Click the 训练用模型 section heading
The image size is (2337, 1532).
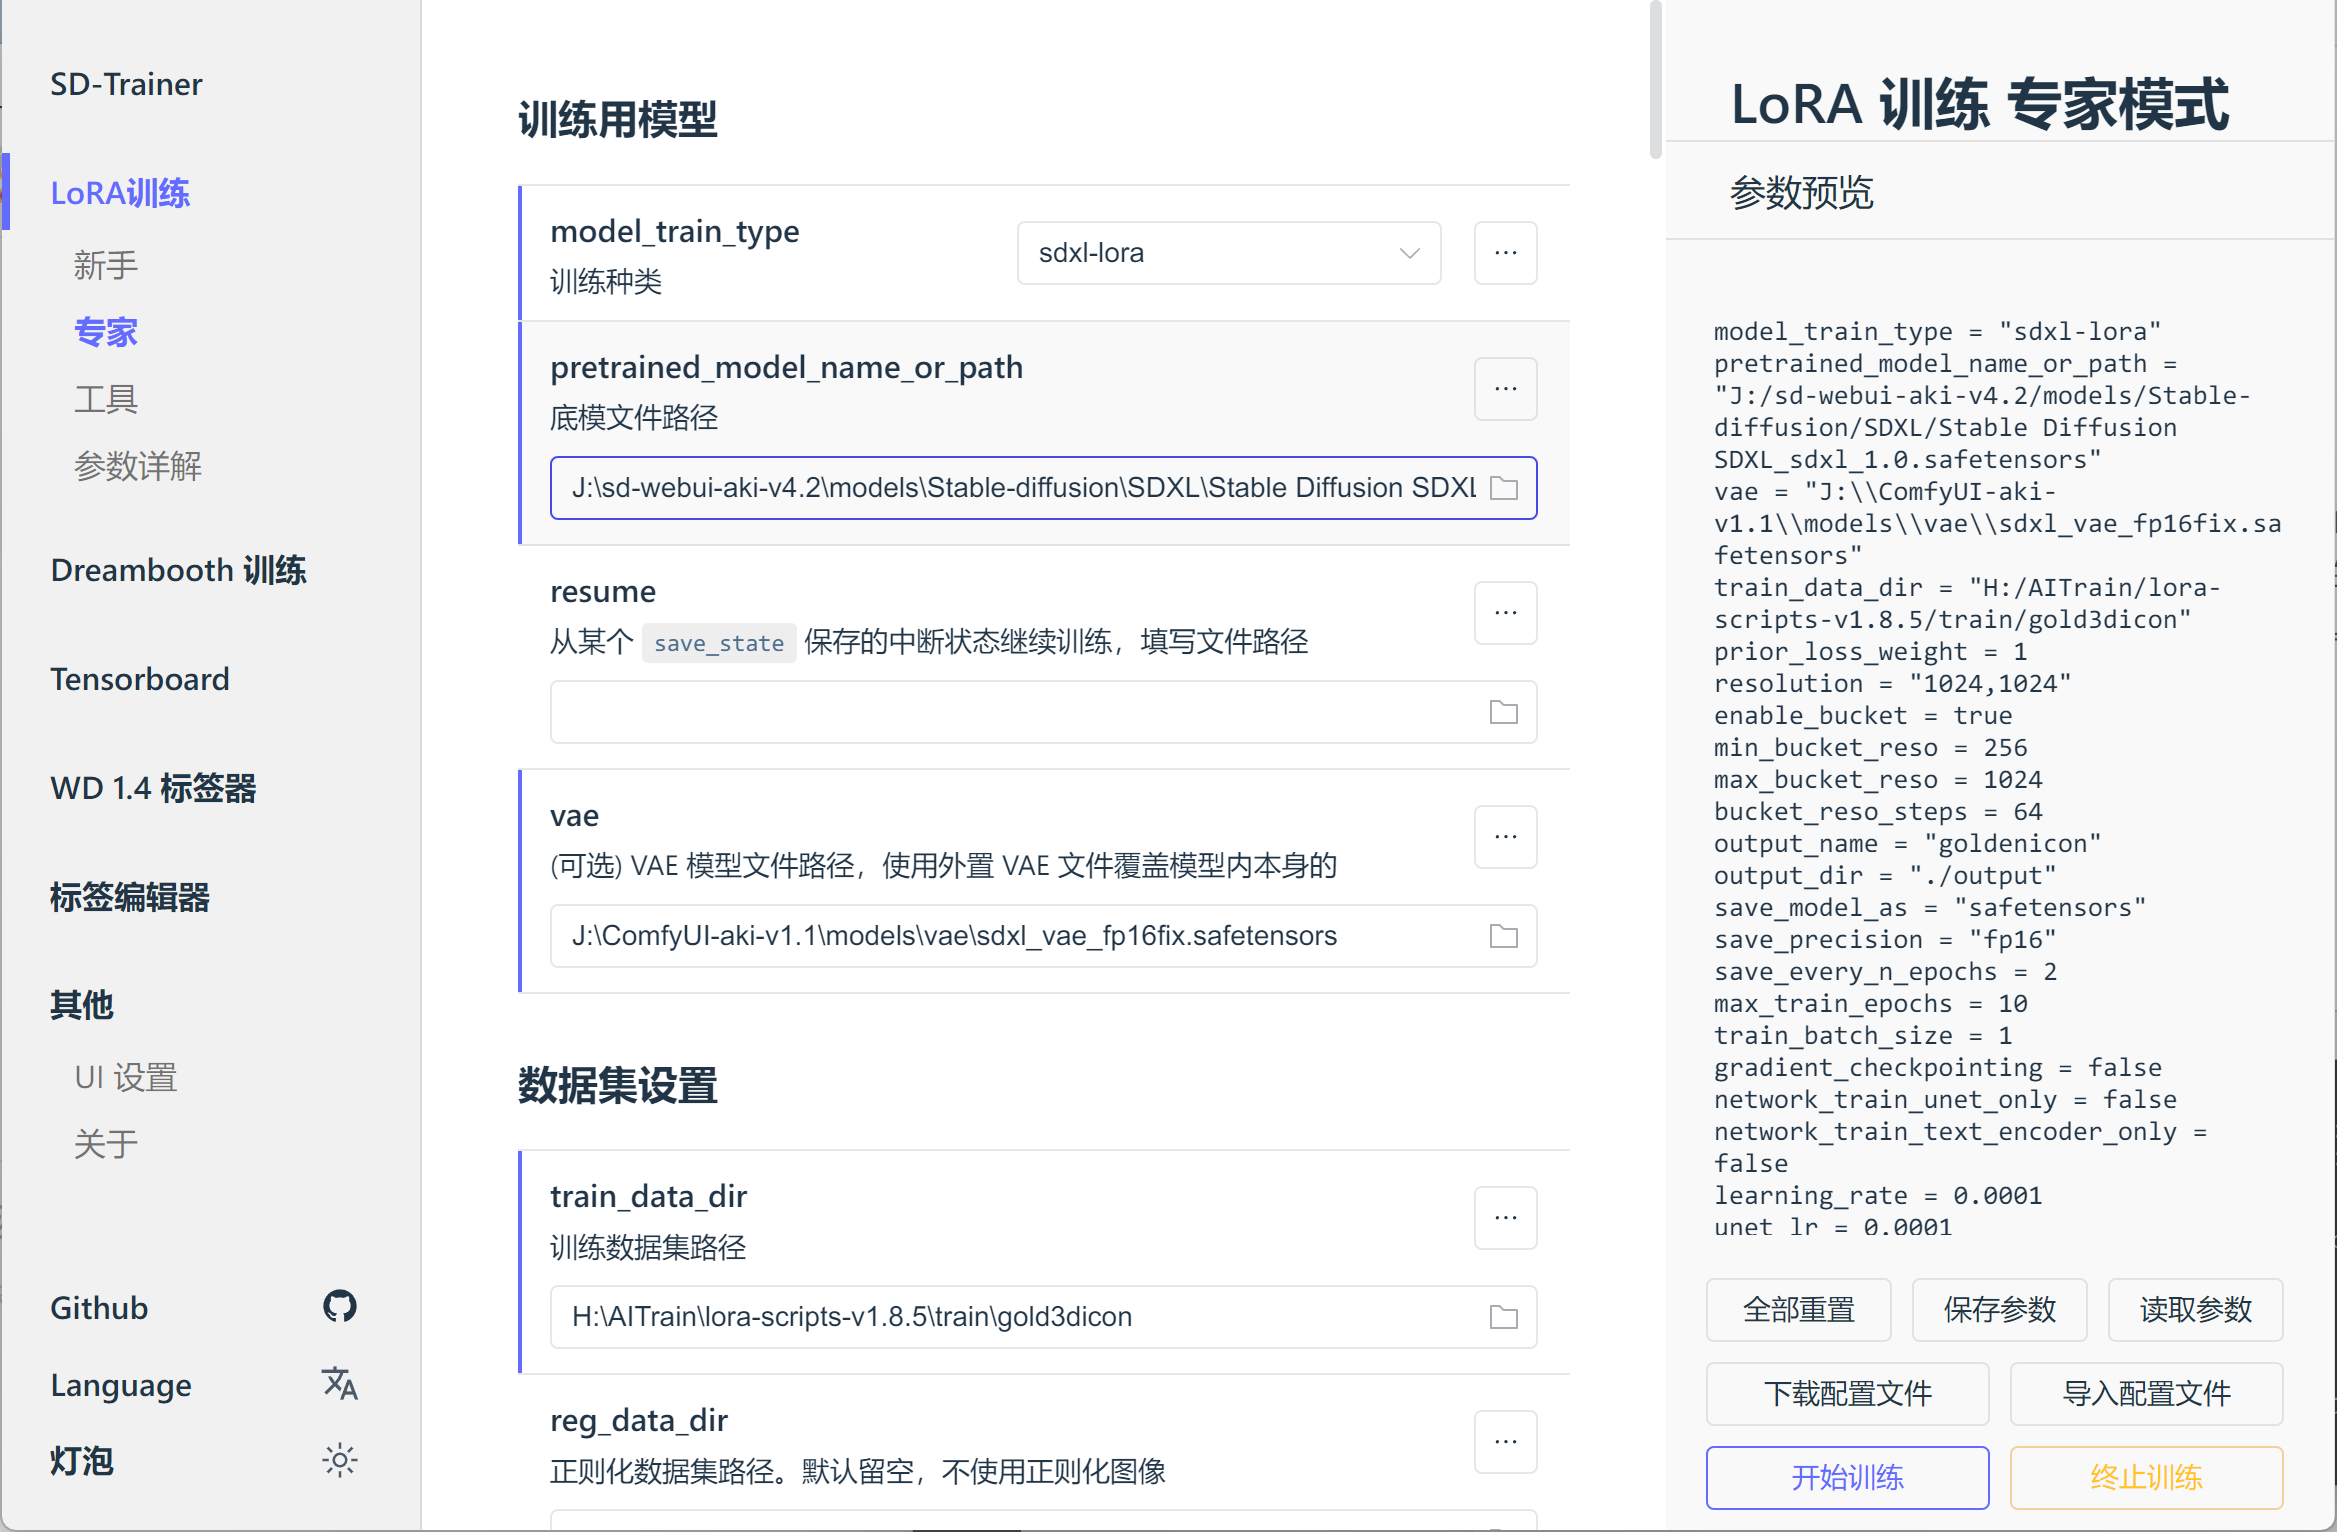[x=618, y=120]
